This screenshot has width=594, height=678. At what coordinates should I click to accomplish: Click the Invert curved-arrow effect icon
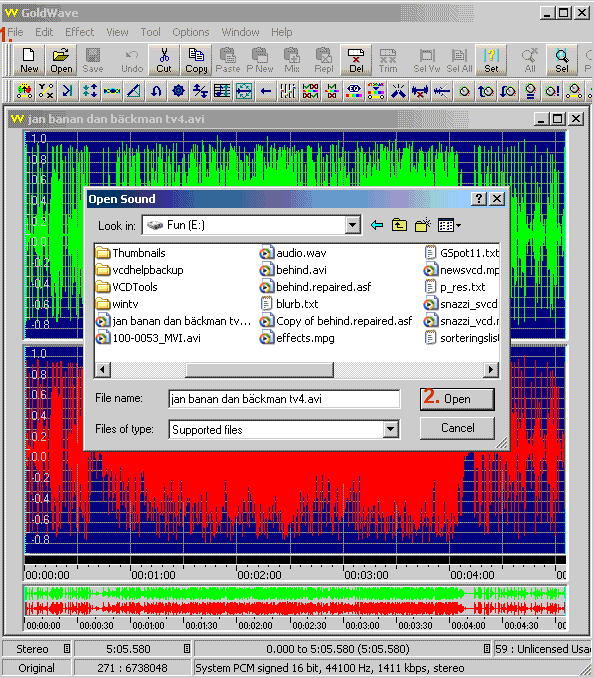pos(156,91)
